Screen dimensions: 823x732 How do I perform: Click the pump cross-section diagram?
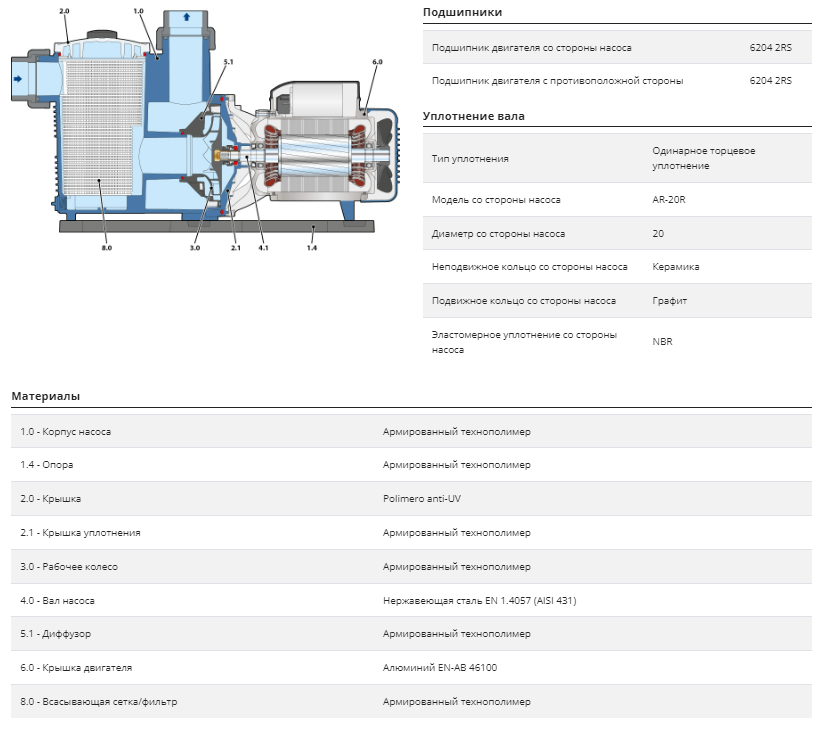click(205, 129)
